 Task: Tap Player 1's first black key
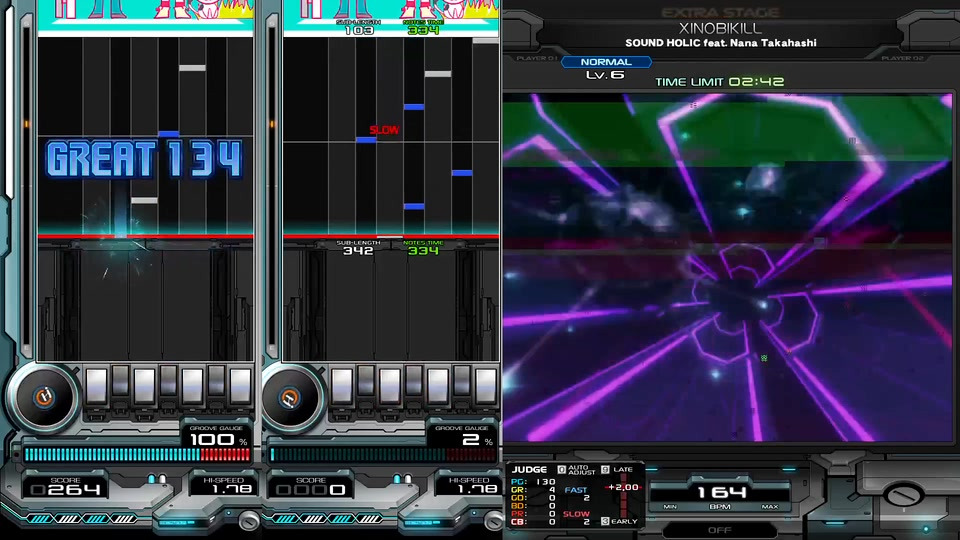pos(121,380)
